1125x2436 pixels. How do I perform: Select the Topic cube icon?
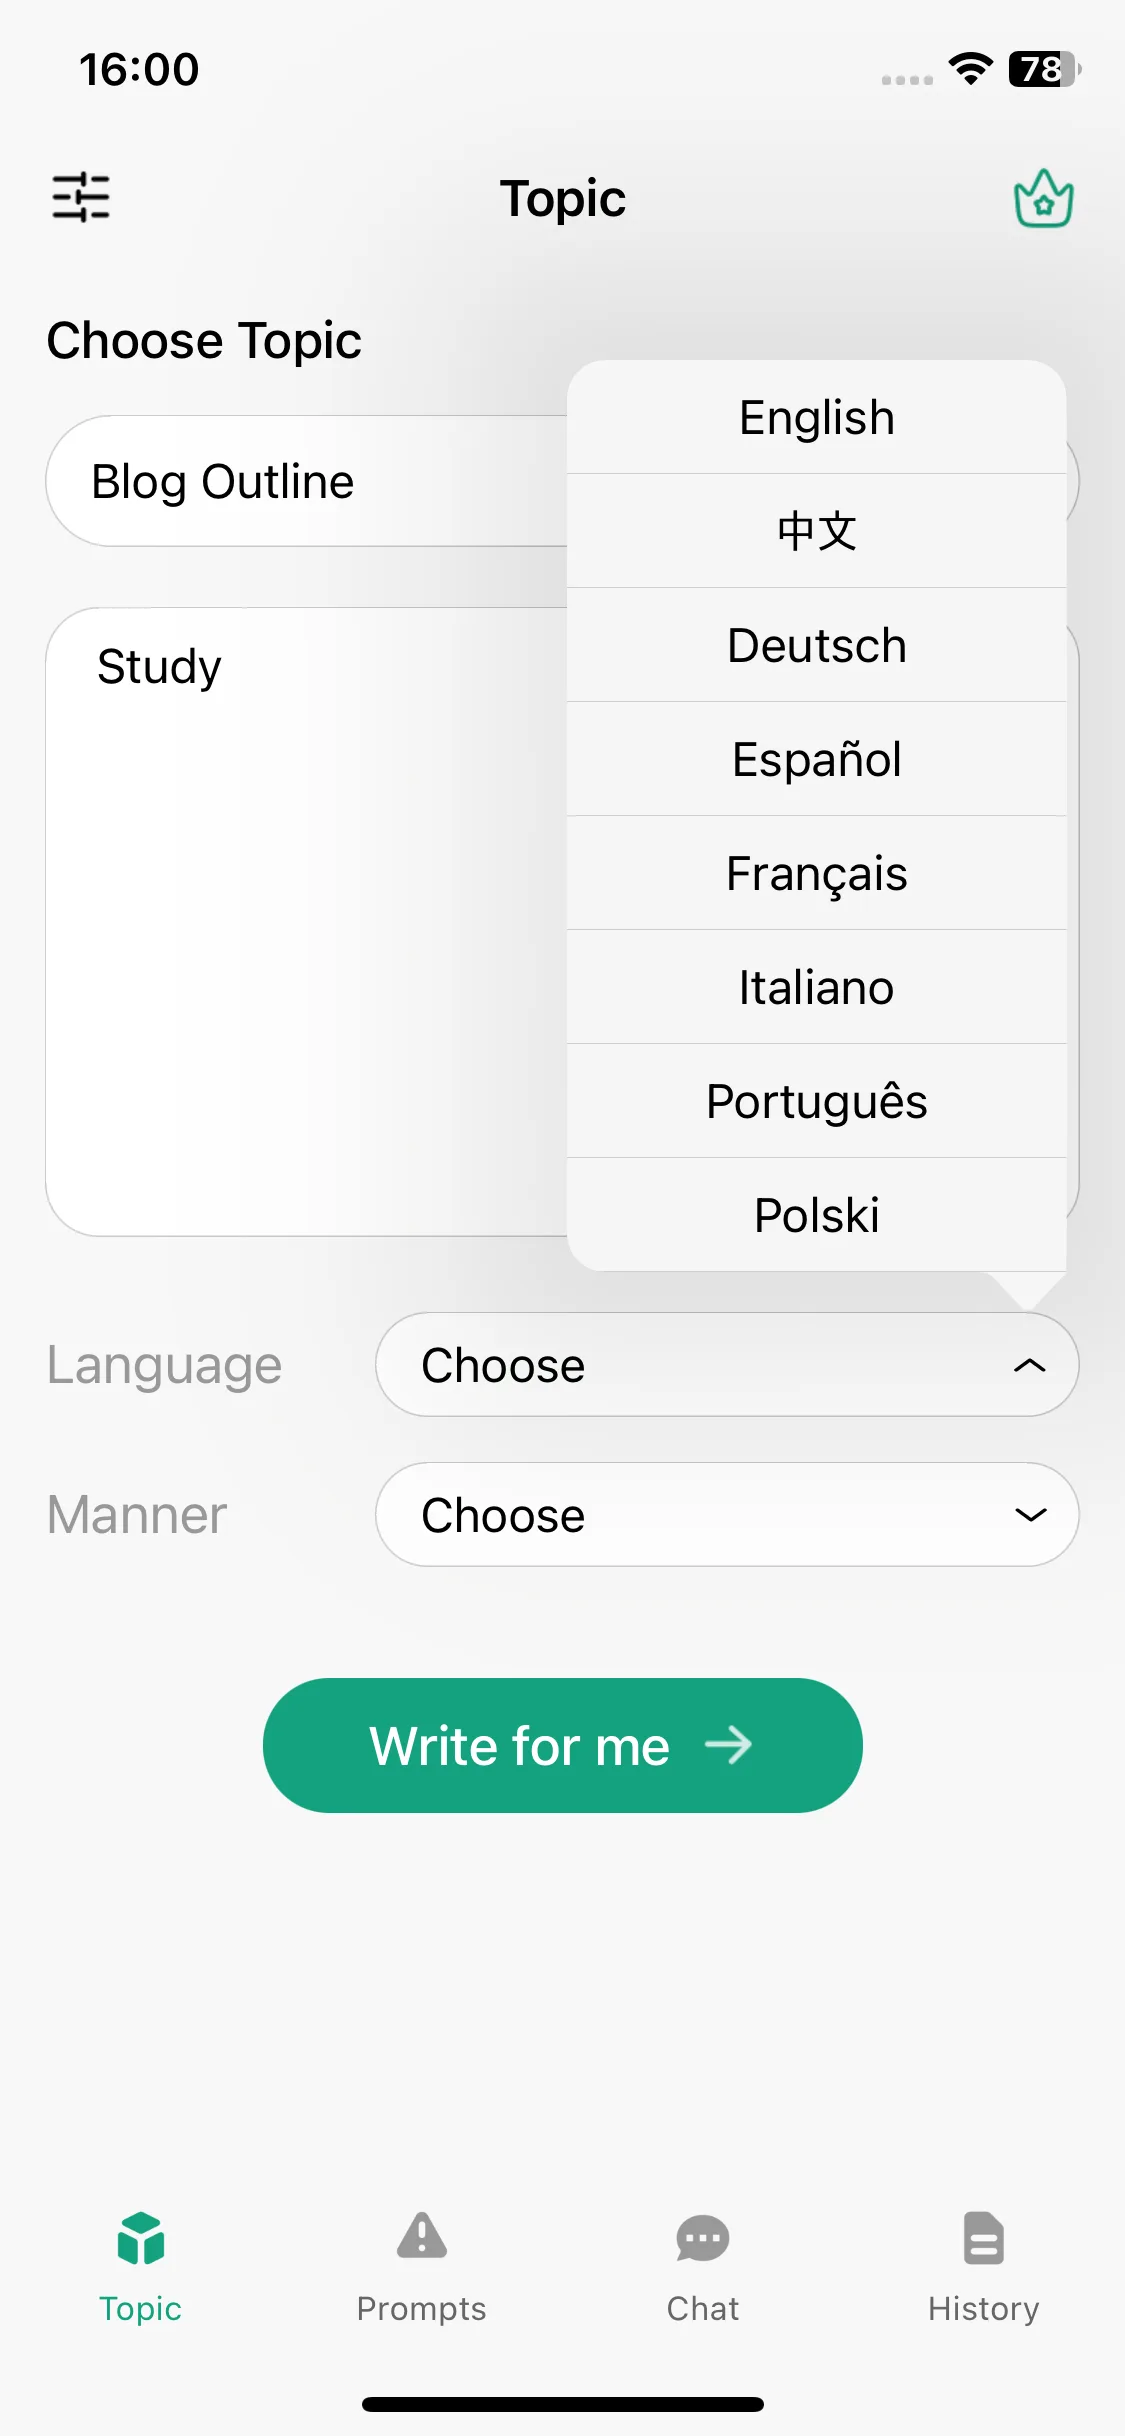click(140, 2237)
